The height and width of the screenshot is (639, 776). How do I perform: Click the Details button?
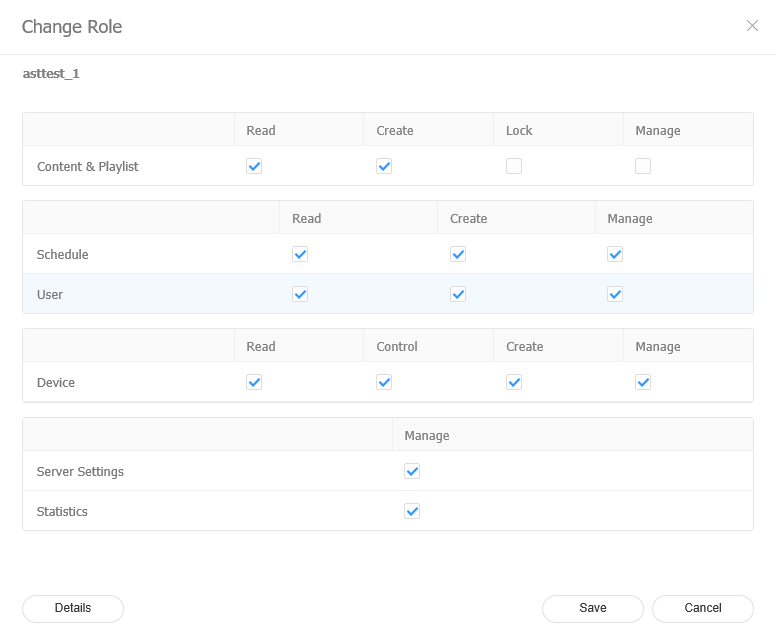[73, 608]
